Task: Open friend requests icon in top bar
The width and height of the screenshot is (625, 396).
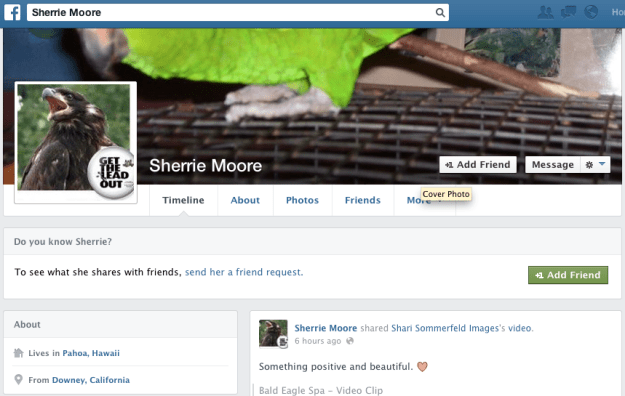Action: (x=545, y=12)
